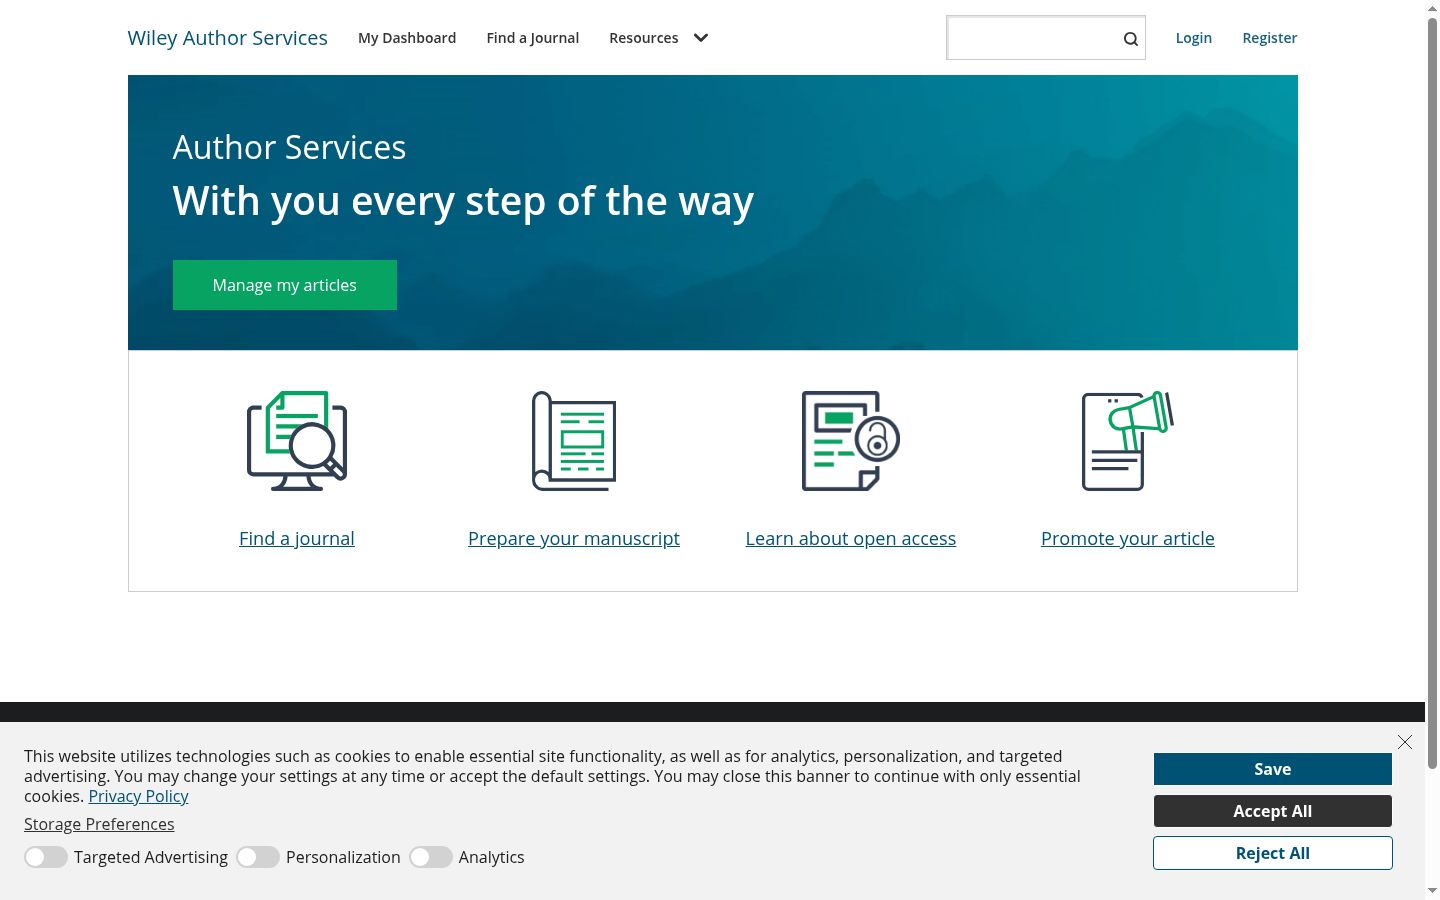Click the Login link
Screen dimensions: 1440x900
coord(1194,38)
